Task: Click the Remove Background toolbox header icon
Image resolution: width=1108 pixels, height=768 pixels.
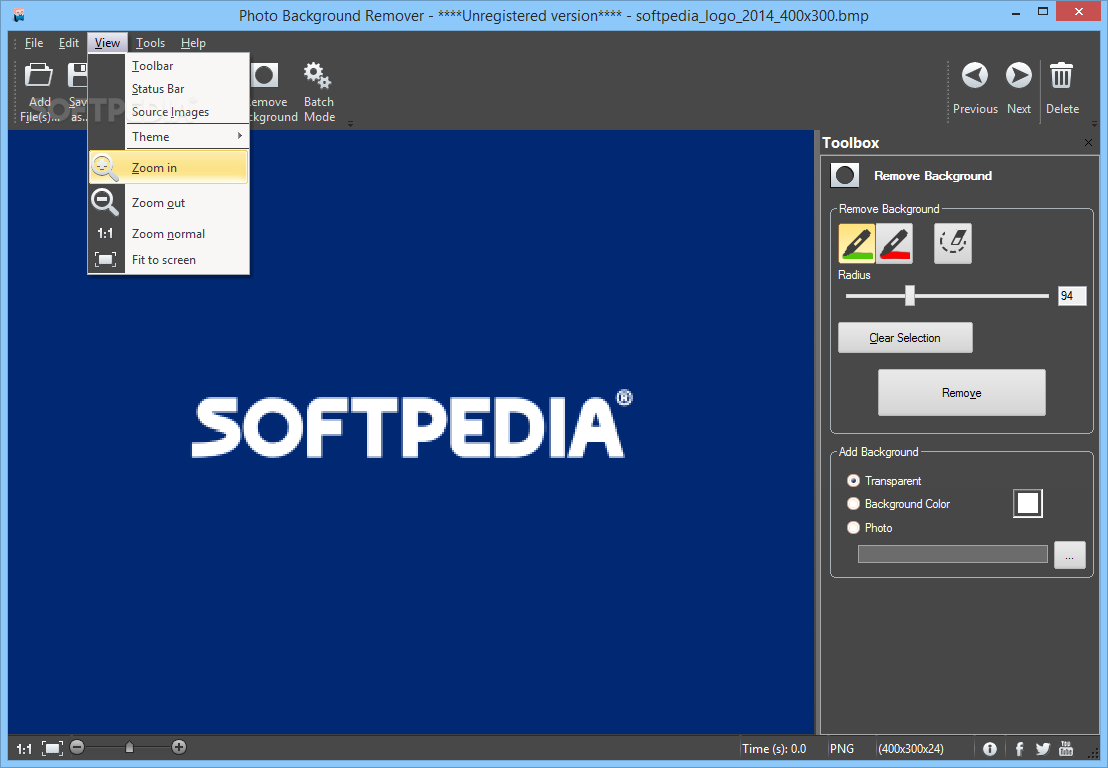Action: tap(844, 175)
